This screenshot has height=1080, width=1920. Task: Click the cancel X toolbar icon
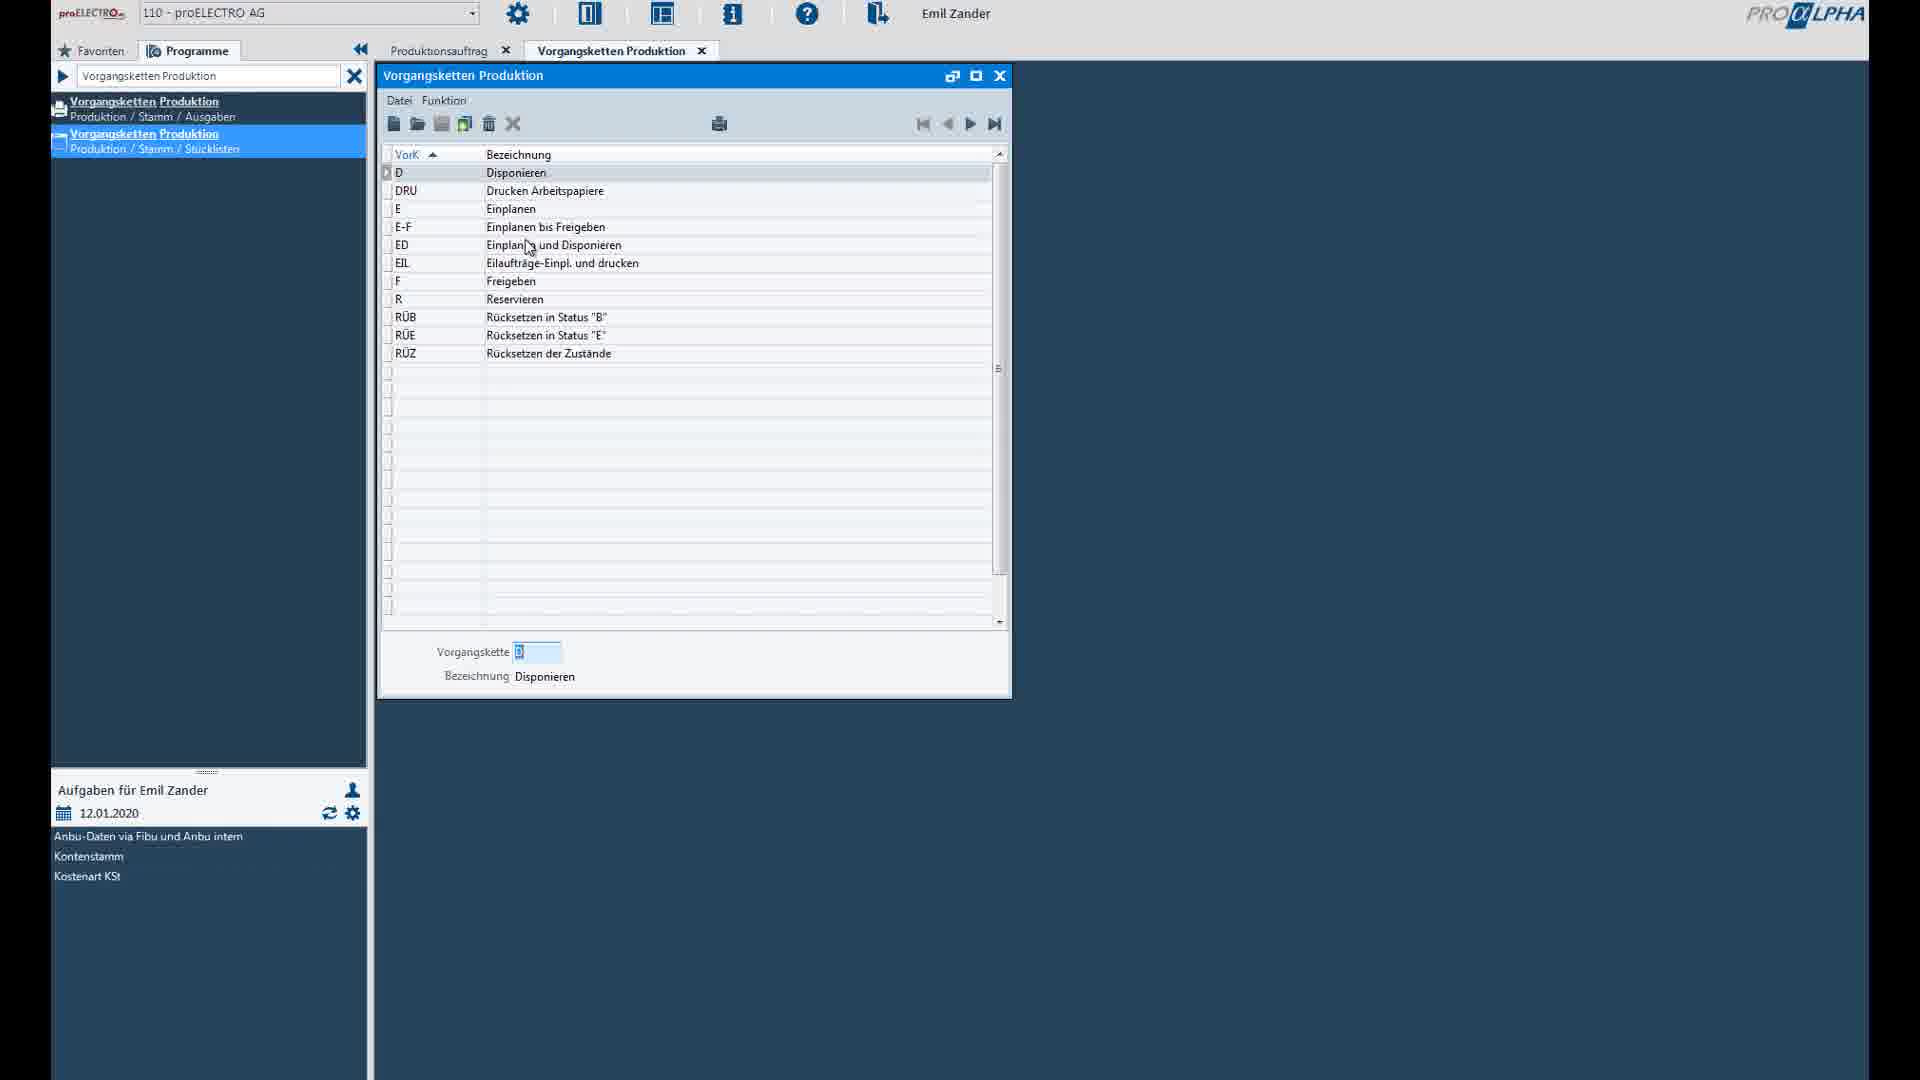click(513, 124)
